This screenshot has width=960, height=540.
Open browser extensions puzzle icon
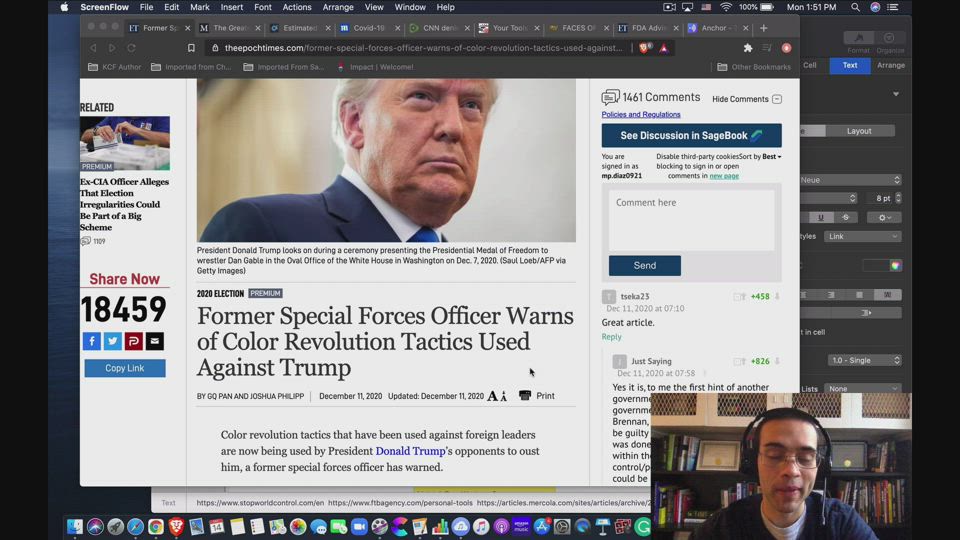747,48
